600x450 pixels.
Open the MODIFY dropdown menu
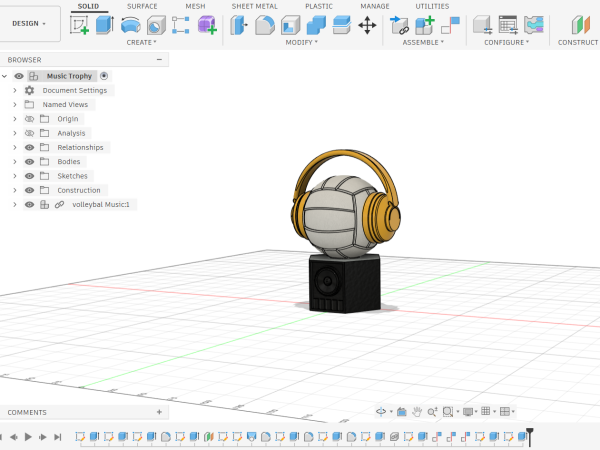click(x=302, y=42)
